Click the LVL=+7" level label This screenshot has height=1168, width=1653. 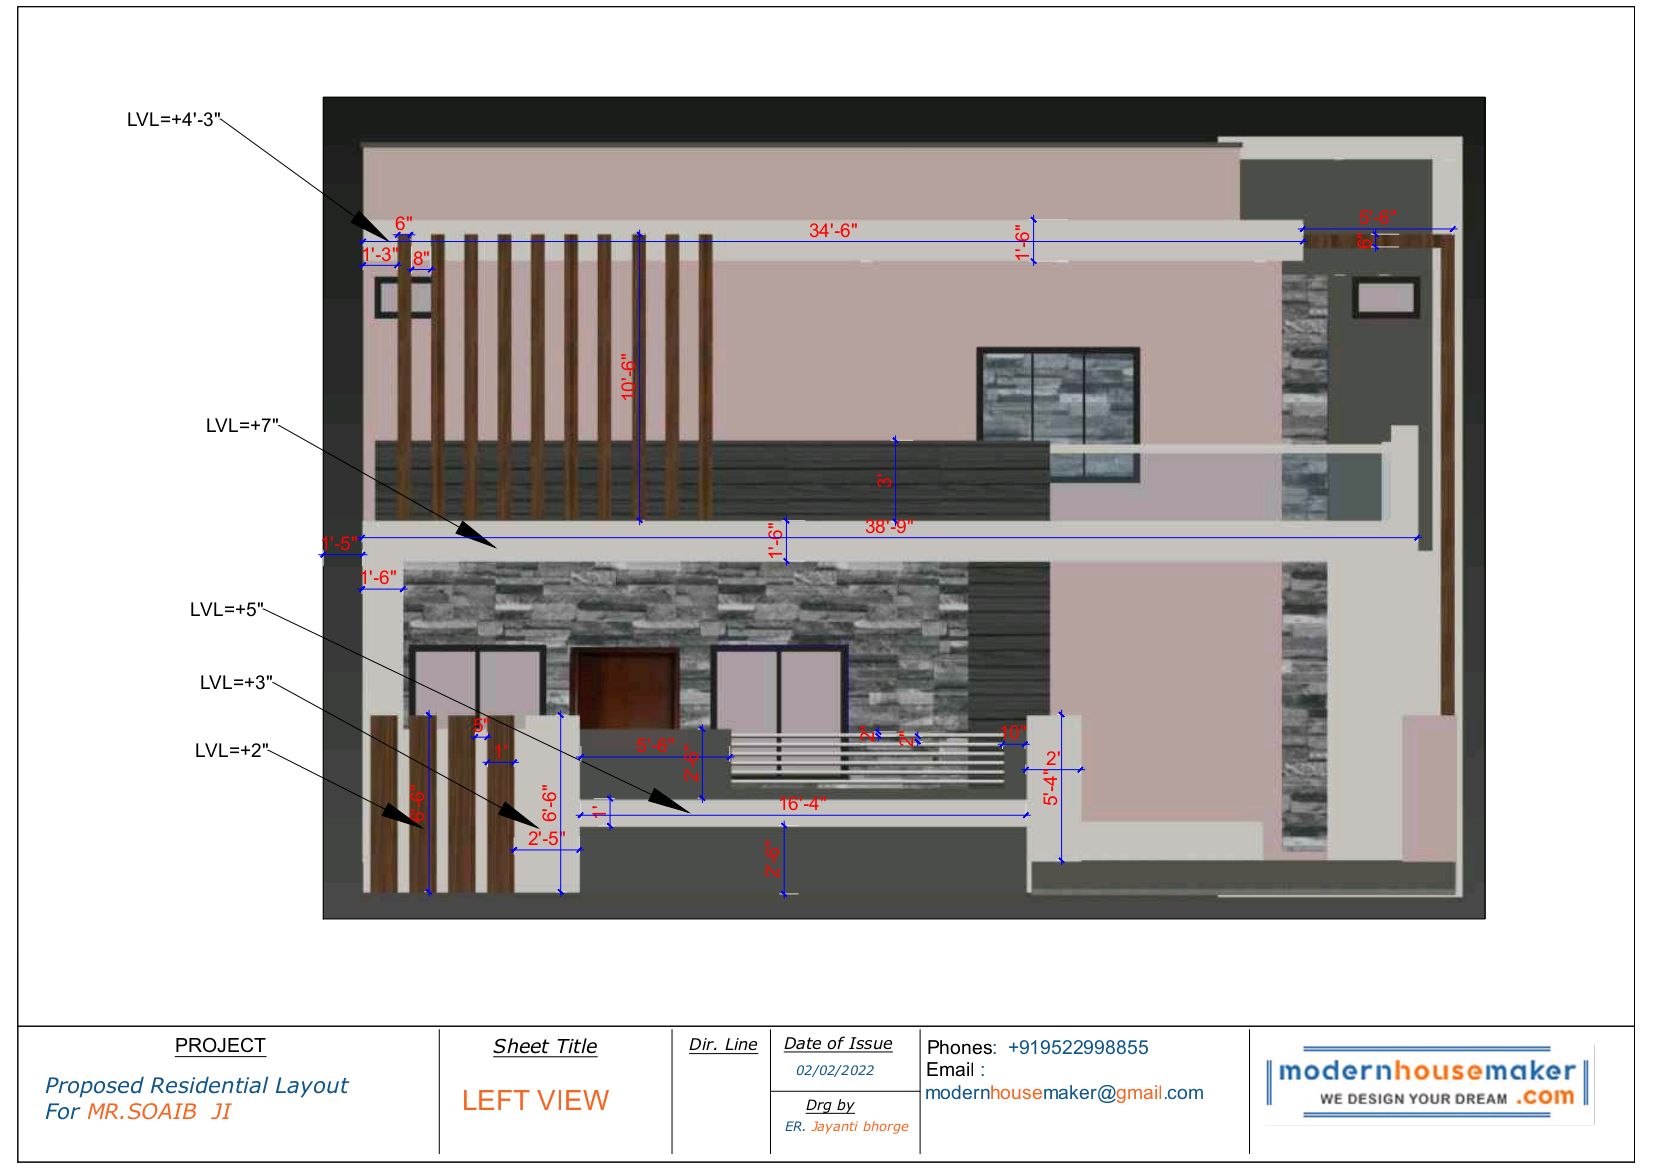[x=242, y=426]
